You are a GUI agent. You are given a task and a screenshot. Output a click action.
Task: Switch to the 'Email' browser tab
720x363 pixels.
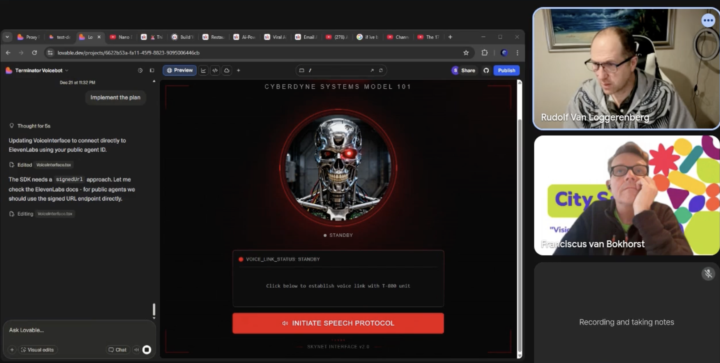click(306, 37)
